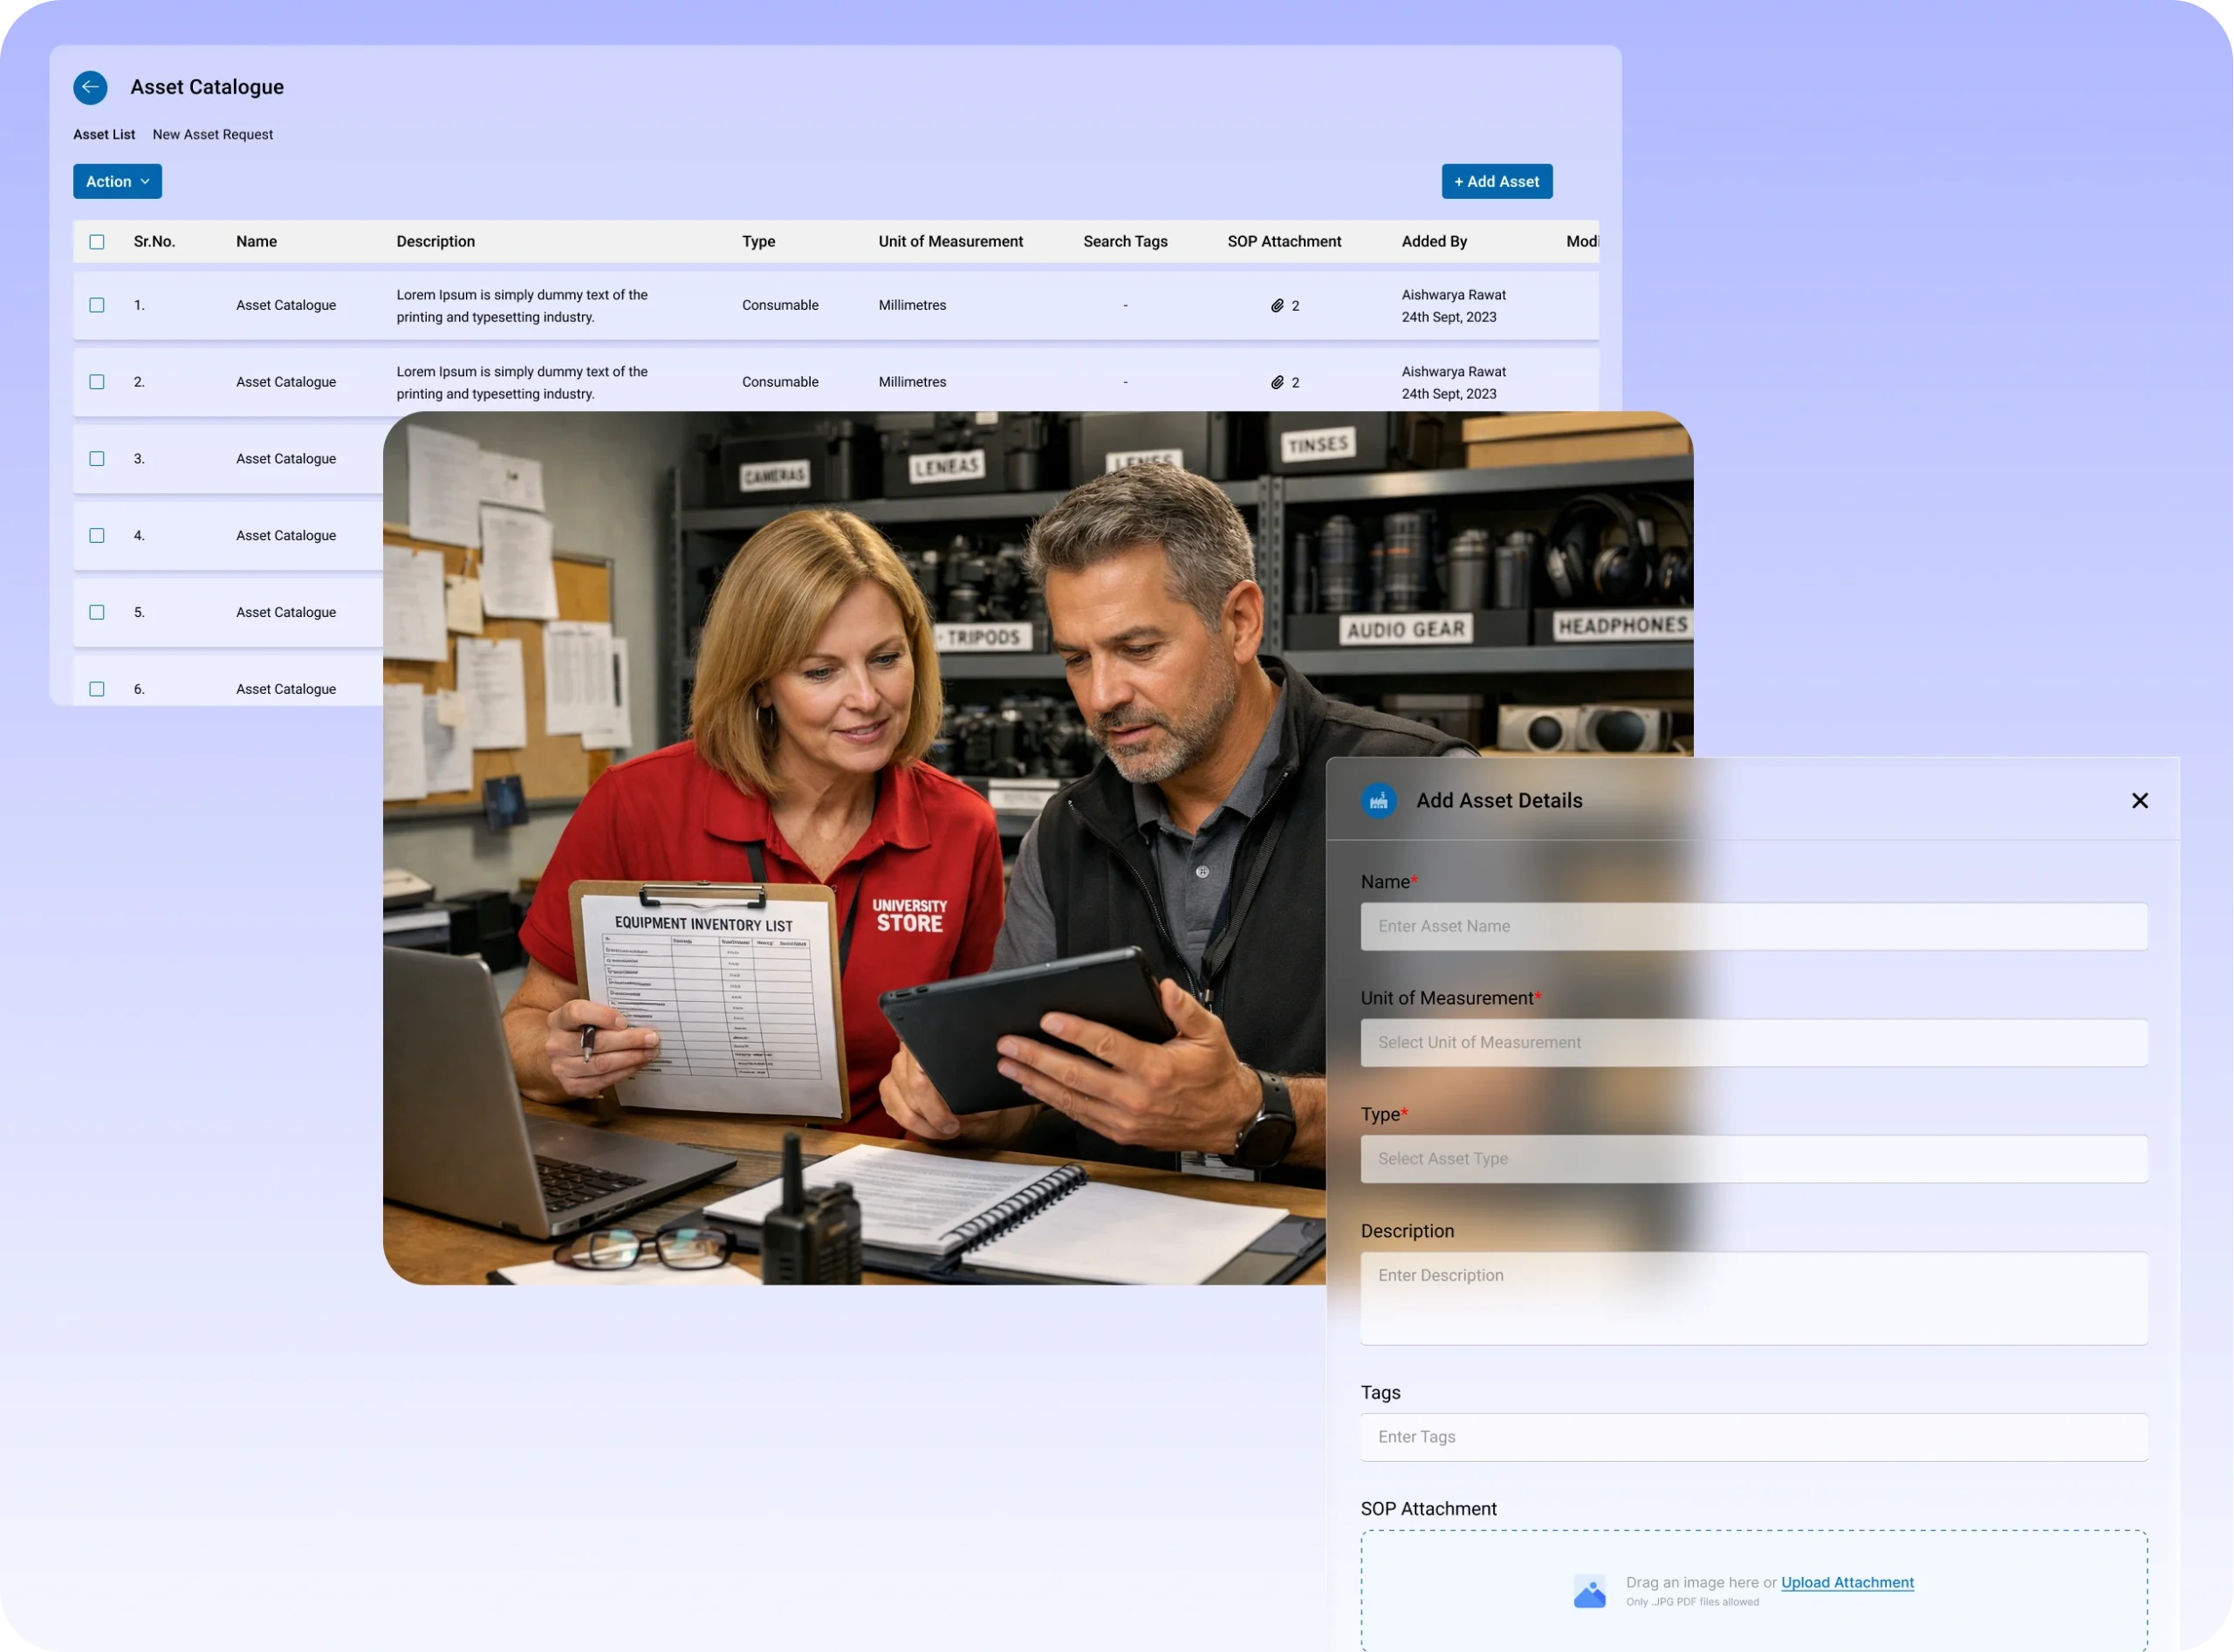Select the checkbox for row 6

click(x=97, y=689)
